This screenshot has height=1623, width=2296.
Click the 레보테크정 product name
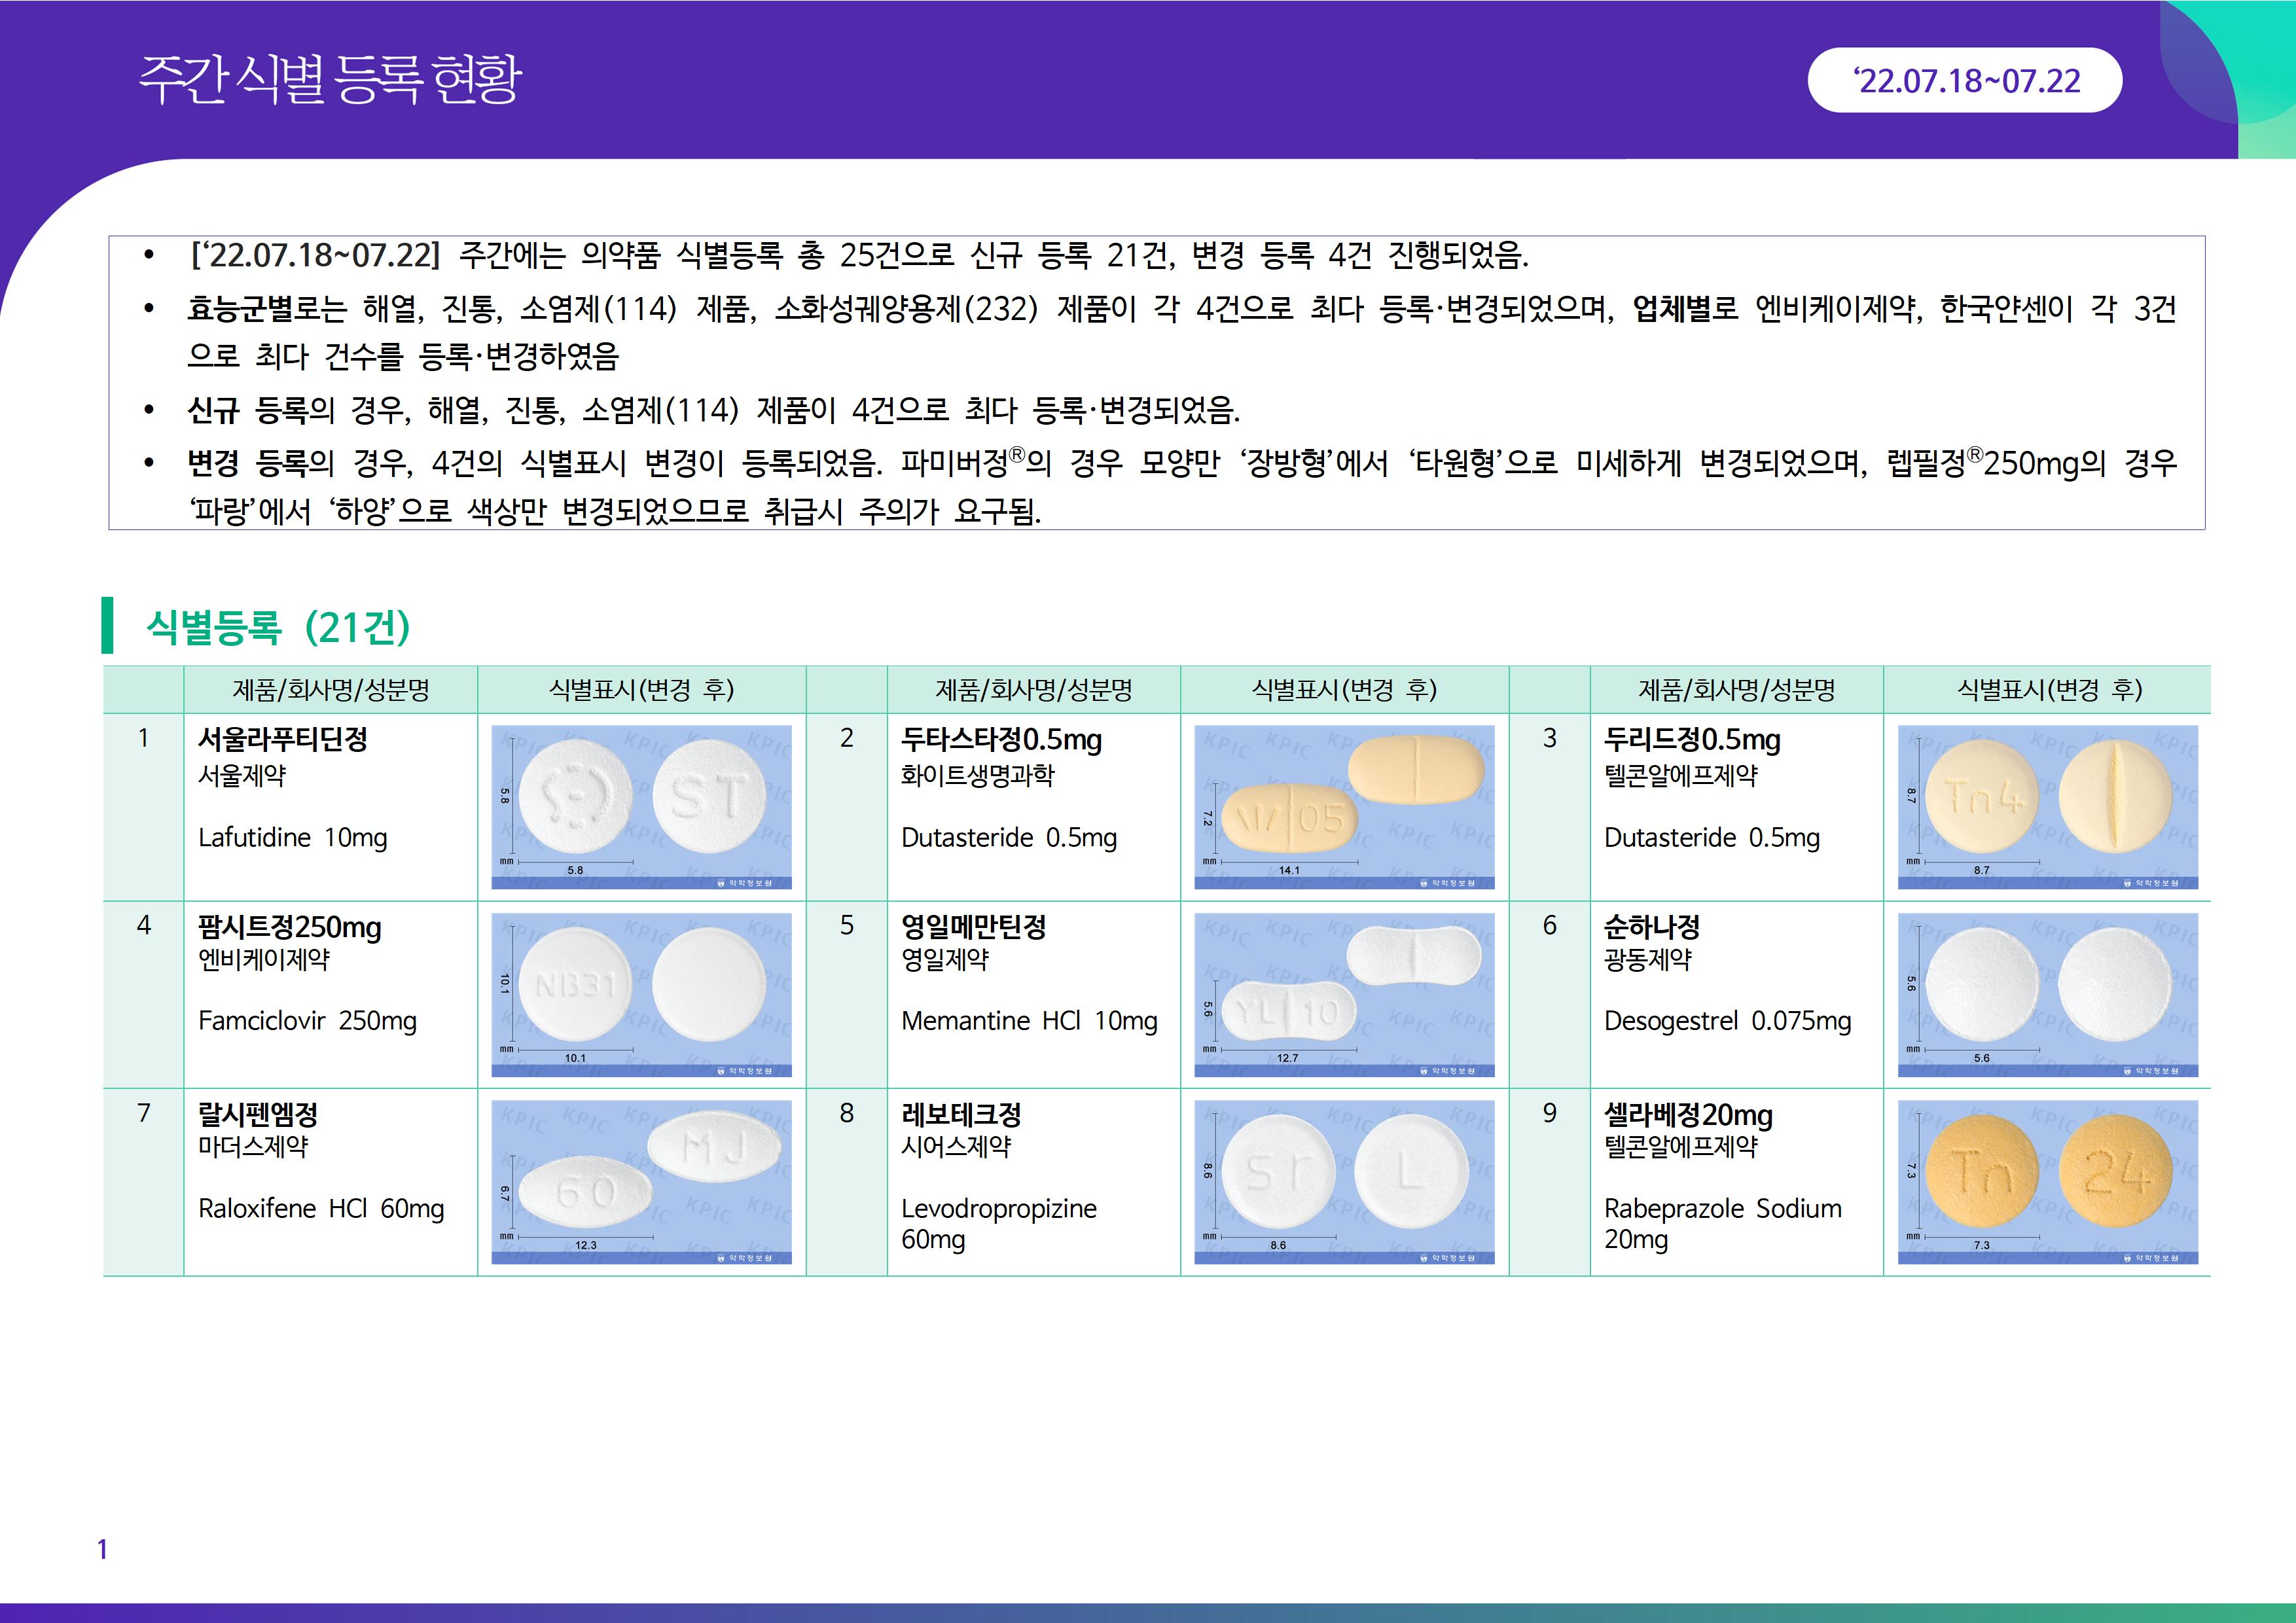(x=961, y=1114)
